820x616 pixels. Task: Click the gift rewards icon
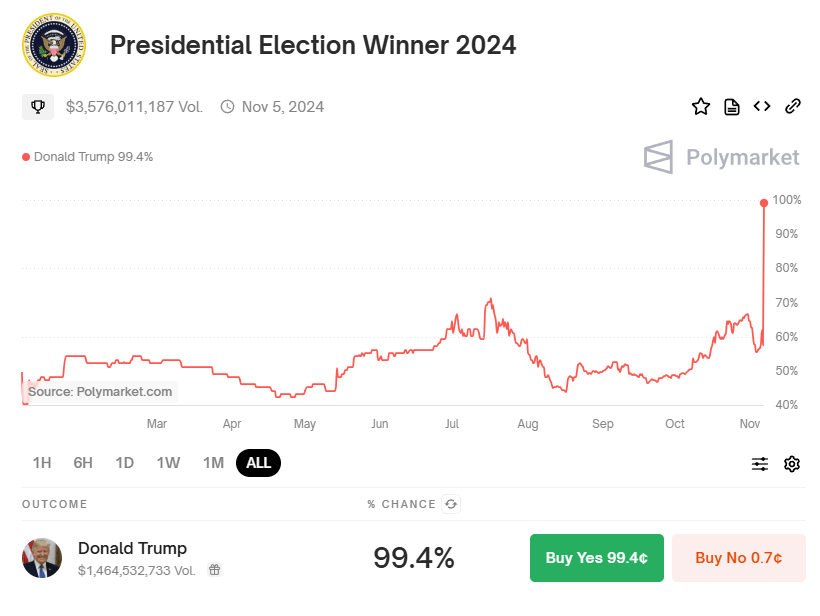pyautogui.click(x=214, y=570)
